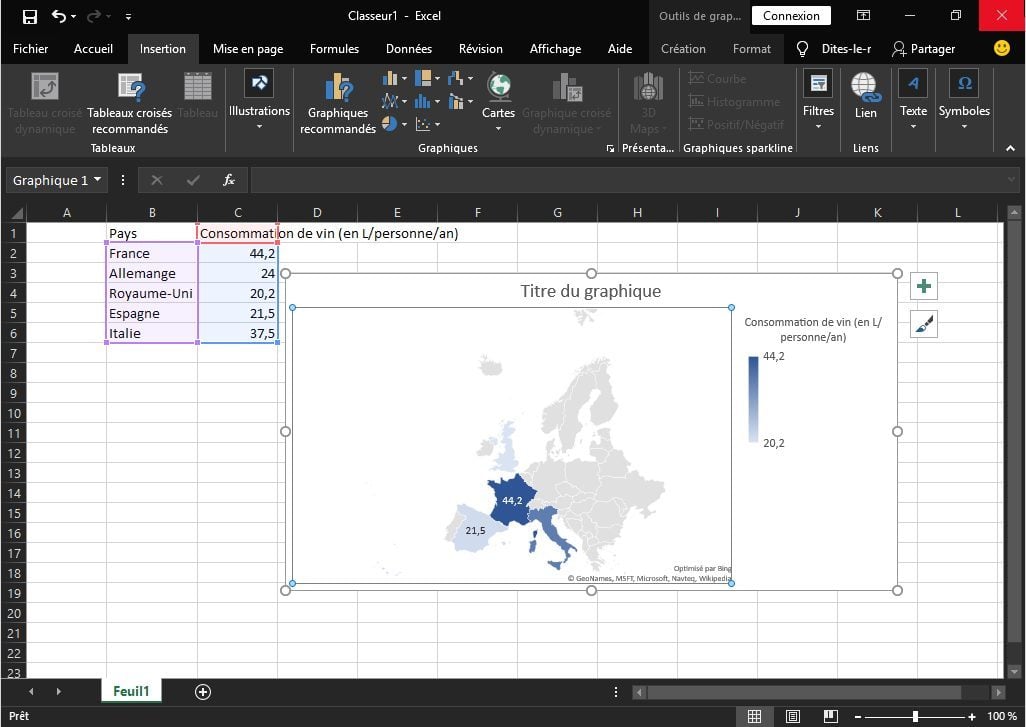This screenshot has width=1026, height=727.
Task: Open the Formules ribbon tab
Action: tap(334, 48)
